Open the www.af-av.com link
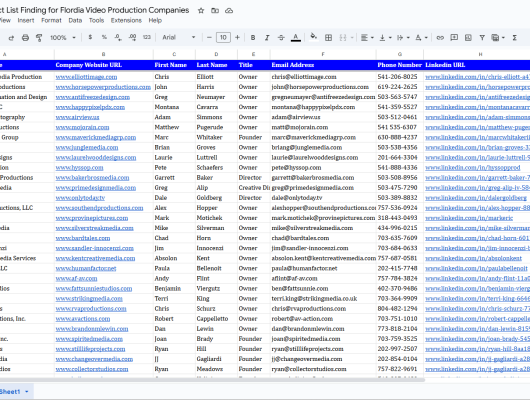This screenshot has width=530, height=400. tap(76, 279)
